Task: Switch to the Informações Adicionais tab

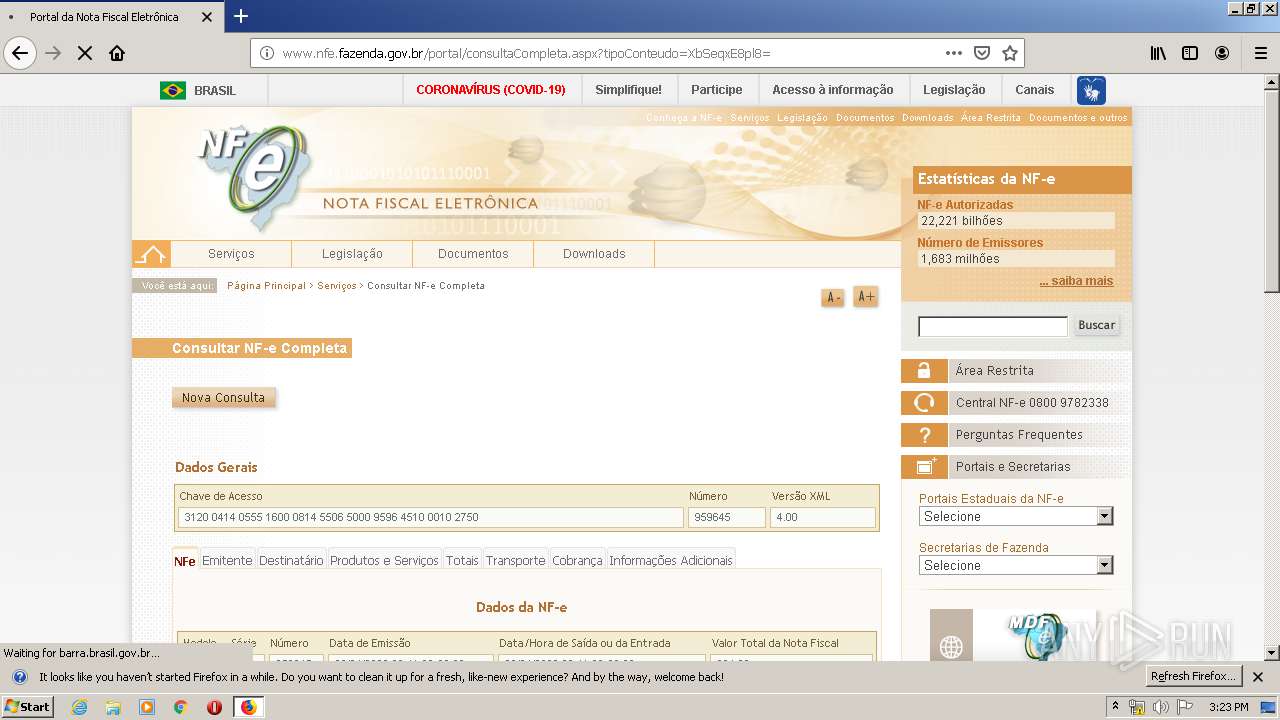Action: [671, 560]
